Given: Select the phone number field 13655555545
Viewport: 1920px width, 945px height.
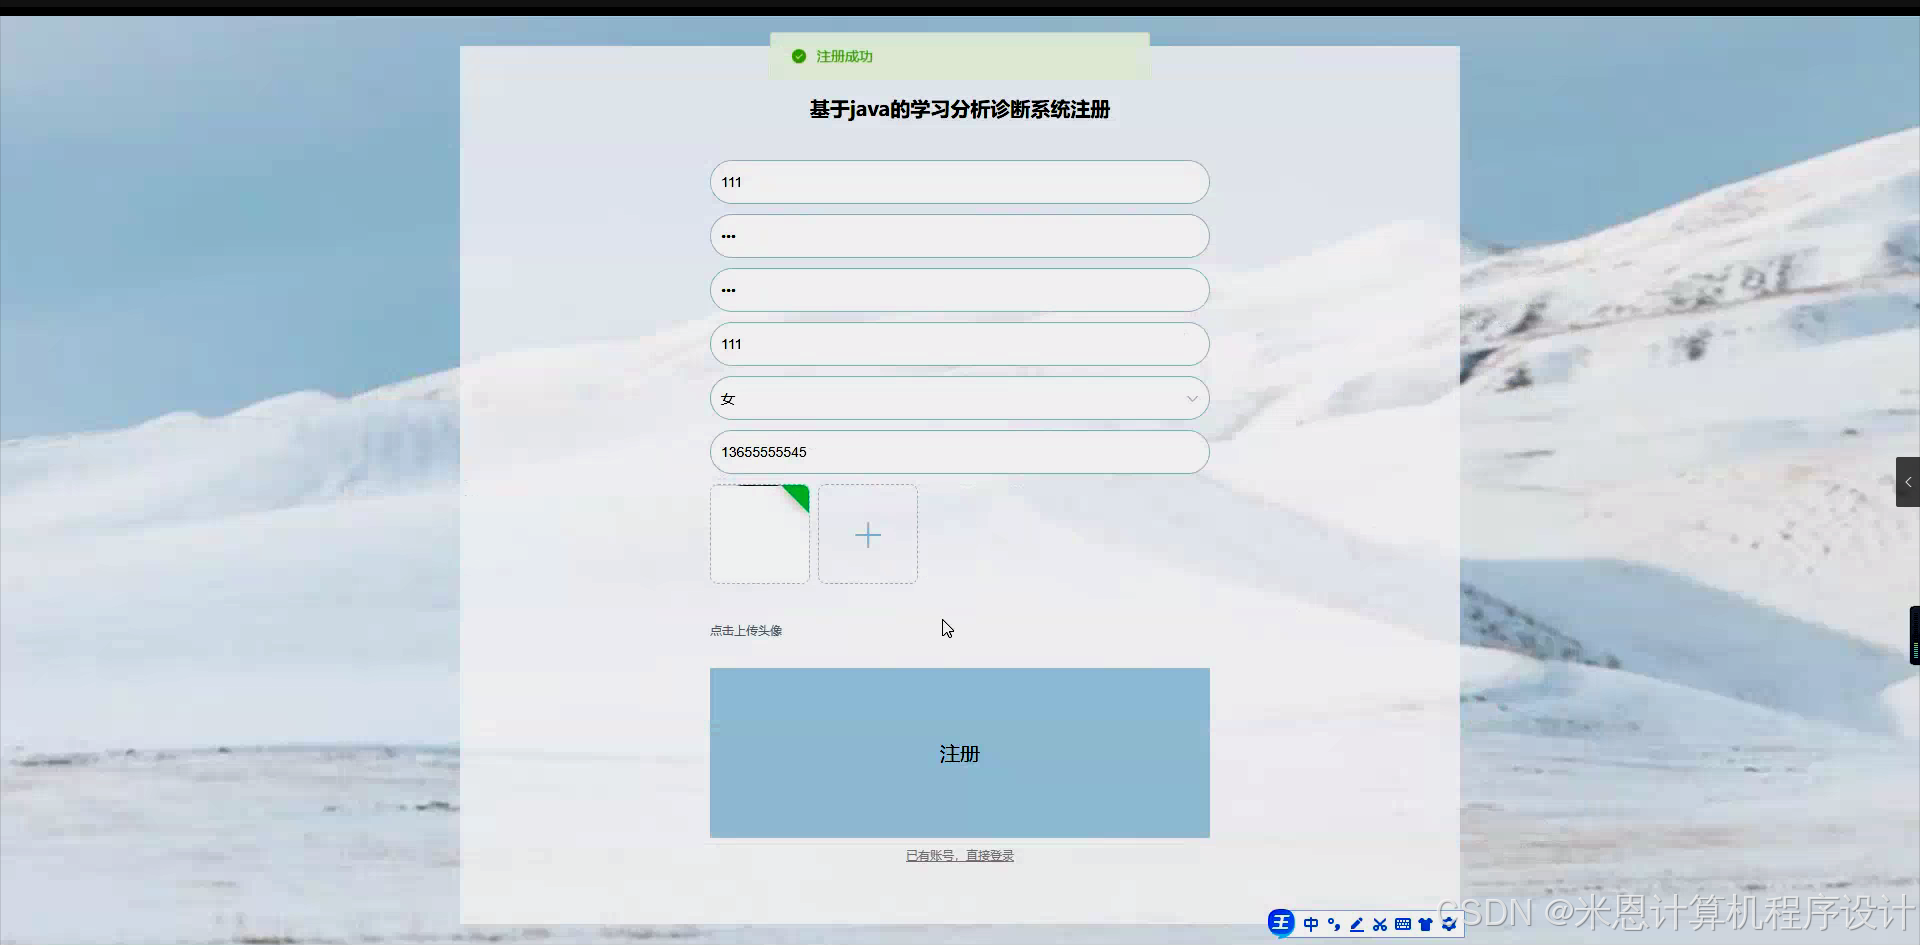Looking at the screenshot, I should (x=958, y=452).
